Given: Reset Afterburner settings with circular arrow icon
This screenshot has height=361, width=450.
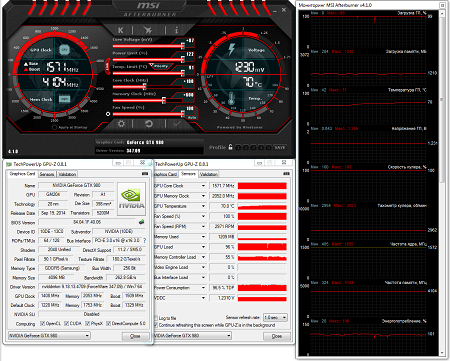Looking at the screenshot, I should (149, 124).
